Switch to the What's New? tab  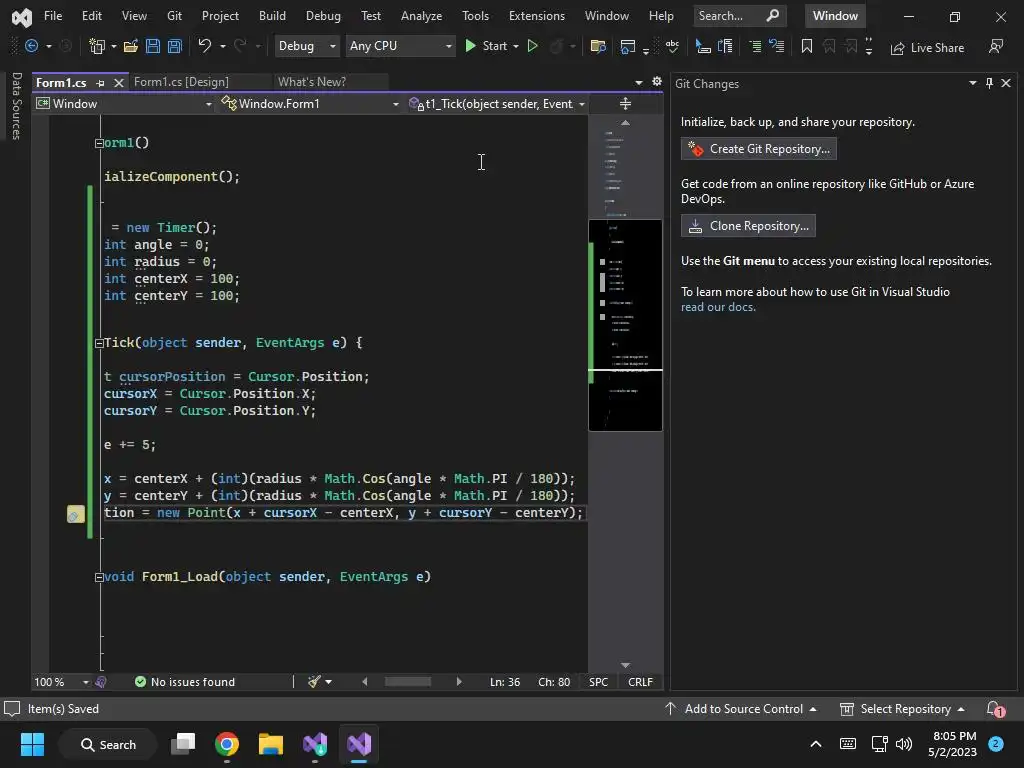point(312,82)
